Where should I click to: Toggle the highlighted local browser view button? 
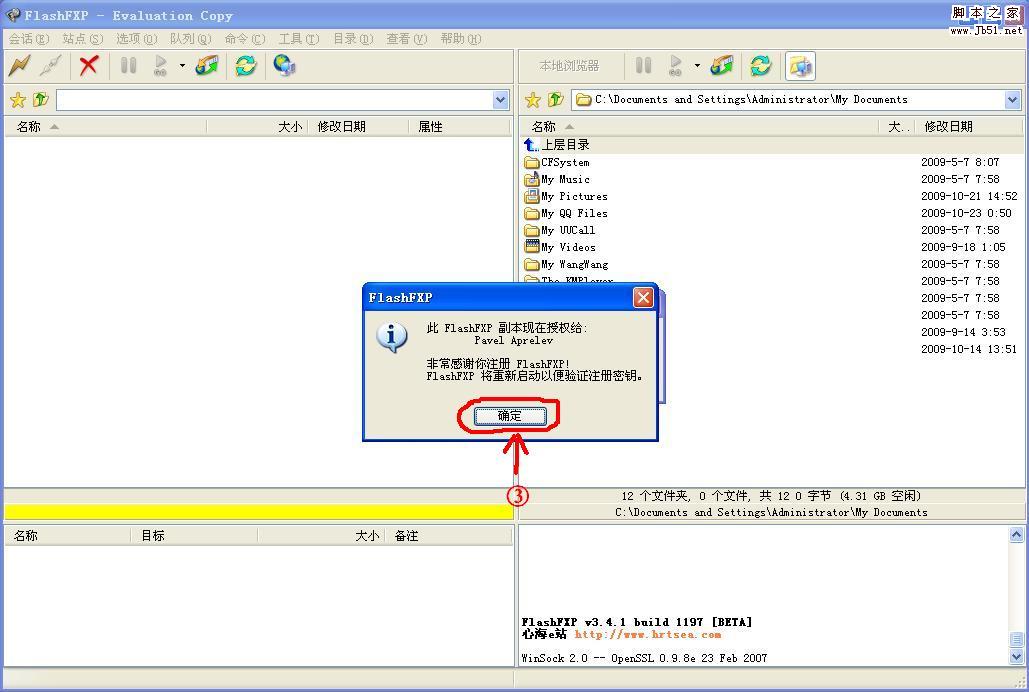click(800, 66)
